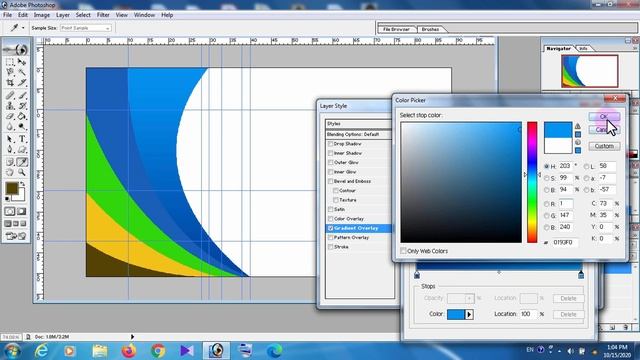Select the Move tool
The image size is (640, 360).
point(22,62)
